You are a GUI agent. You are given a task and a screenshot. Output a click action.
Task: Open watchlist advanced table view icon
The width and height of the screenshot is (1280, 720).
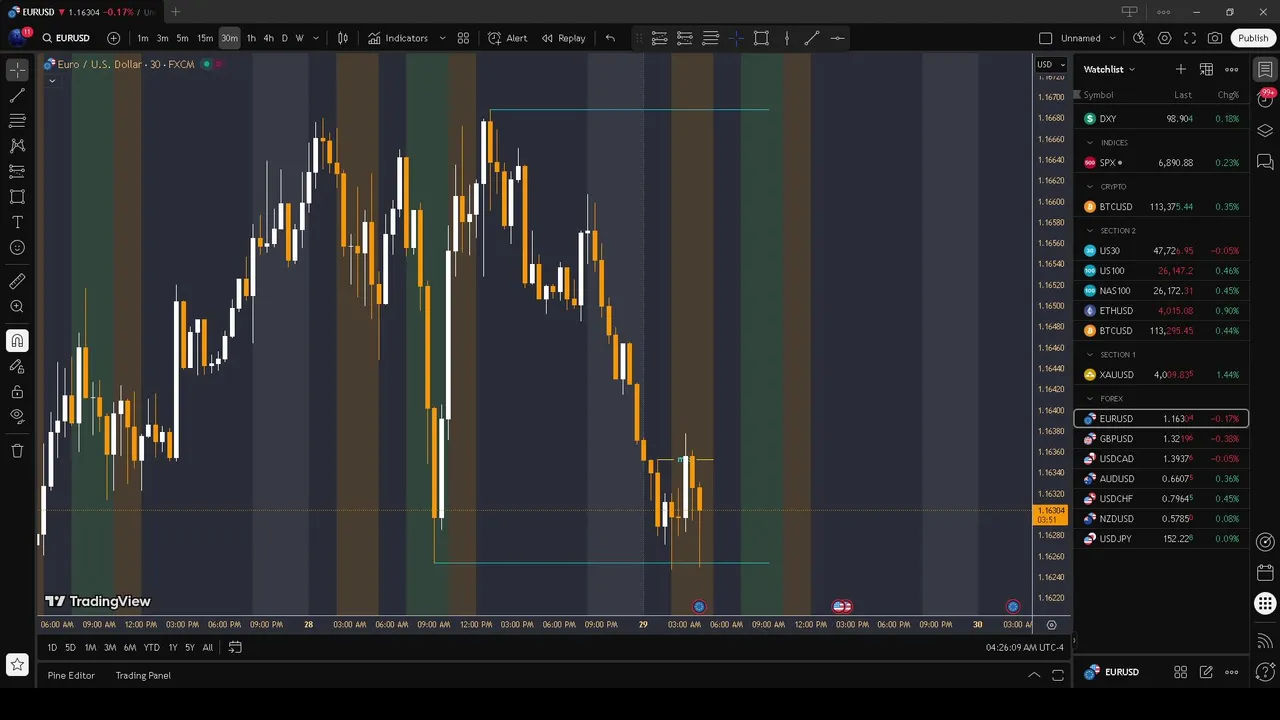click(x=1206, y=69)
